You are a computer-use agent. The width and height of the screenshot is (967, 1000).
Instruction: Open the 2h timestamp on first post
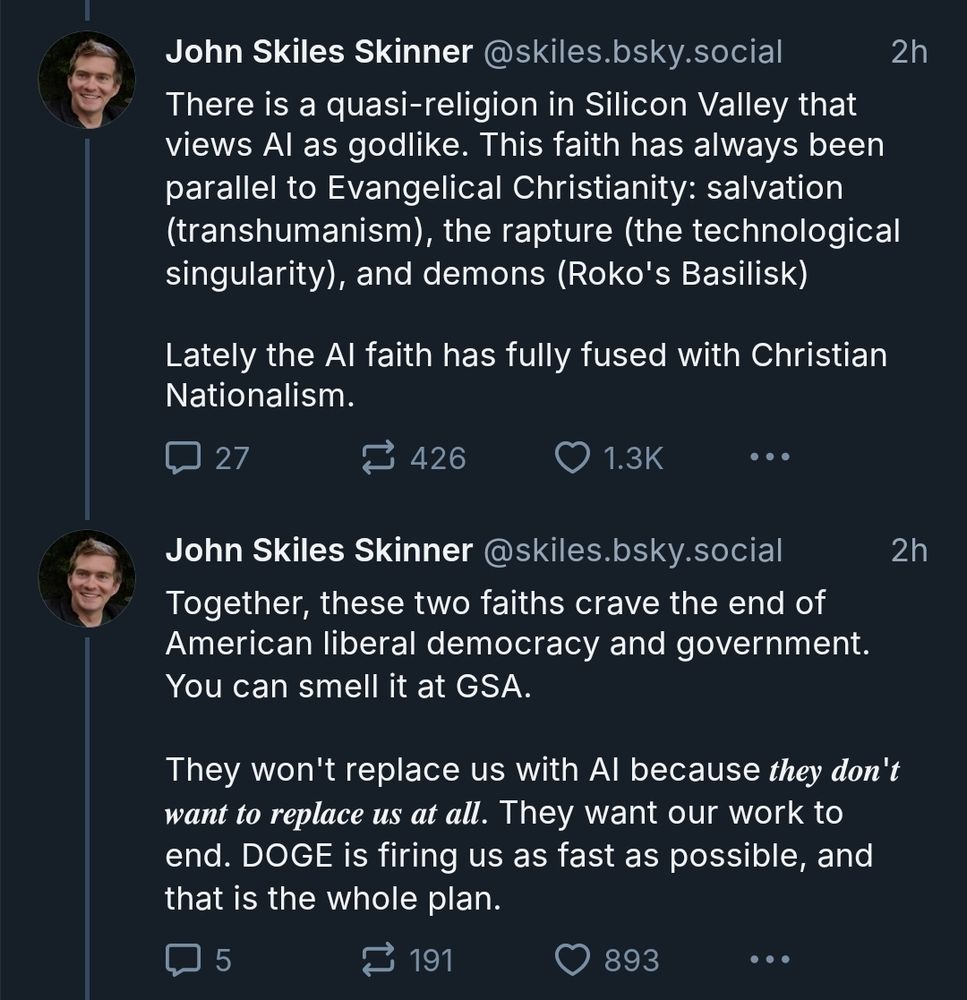tap(908, 52)
